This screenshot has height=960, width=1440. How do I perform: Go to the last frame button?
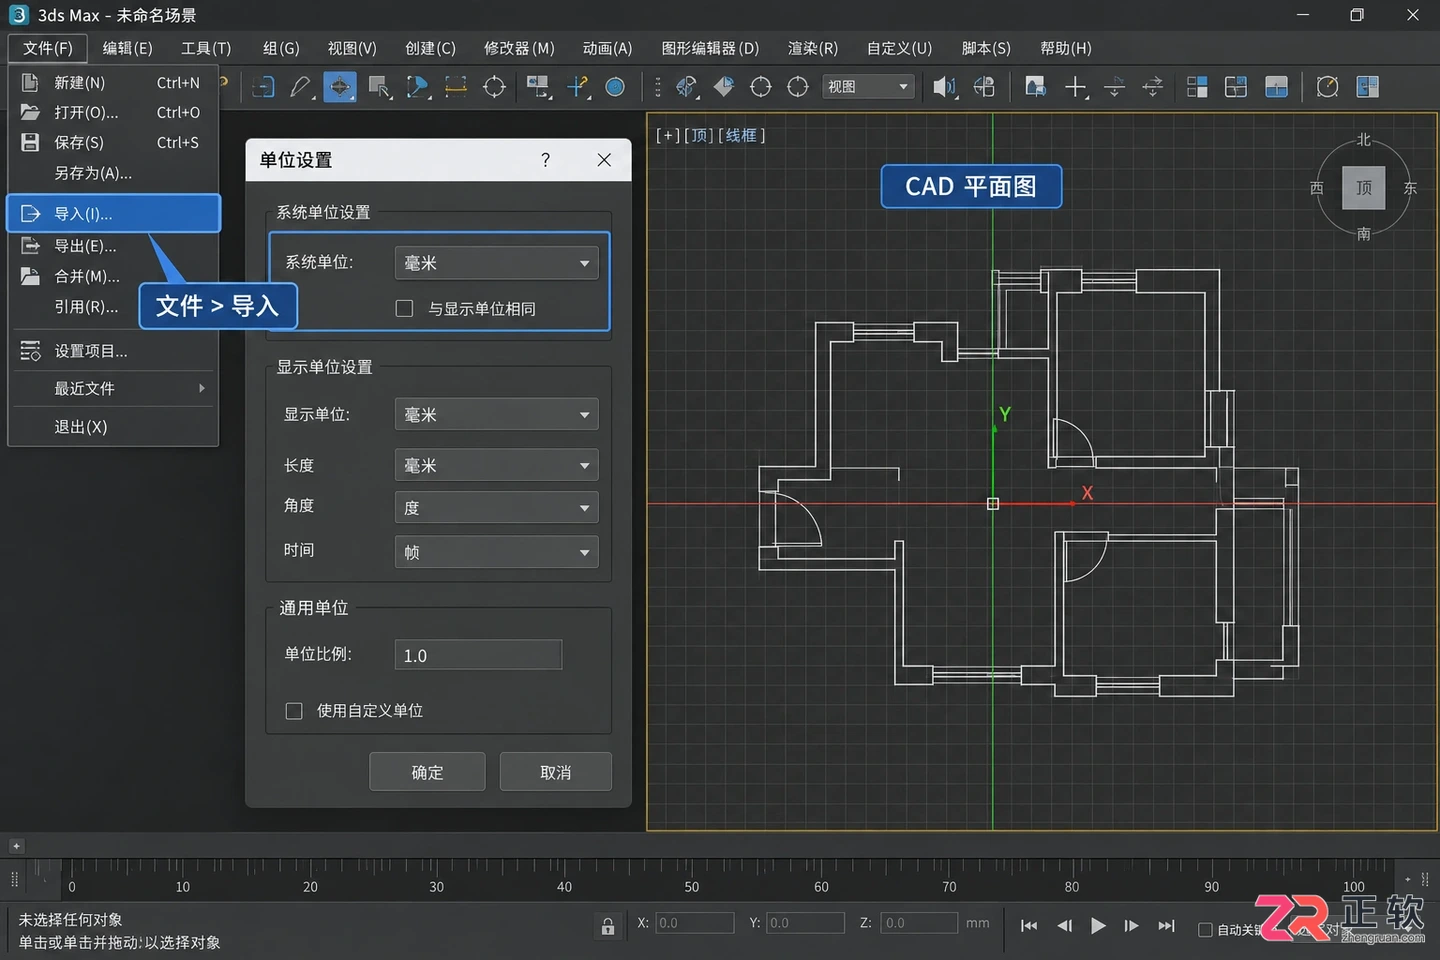pyautogui.click(x=1167, y=926)
